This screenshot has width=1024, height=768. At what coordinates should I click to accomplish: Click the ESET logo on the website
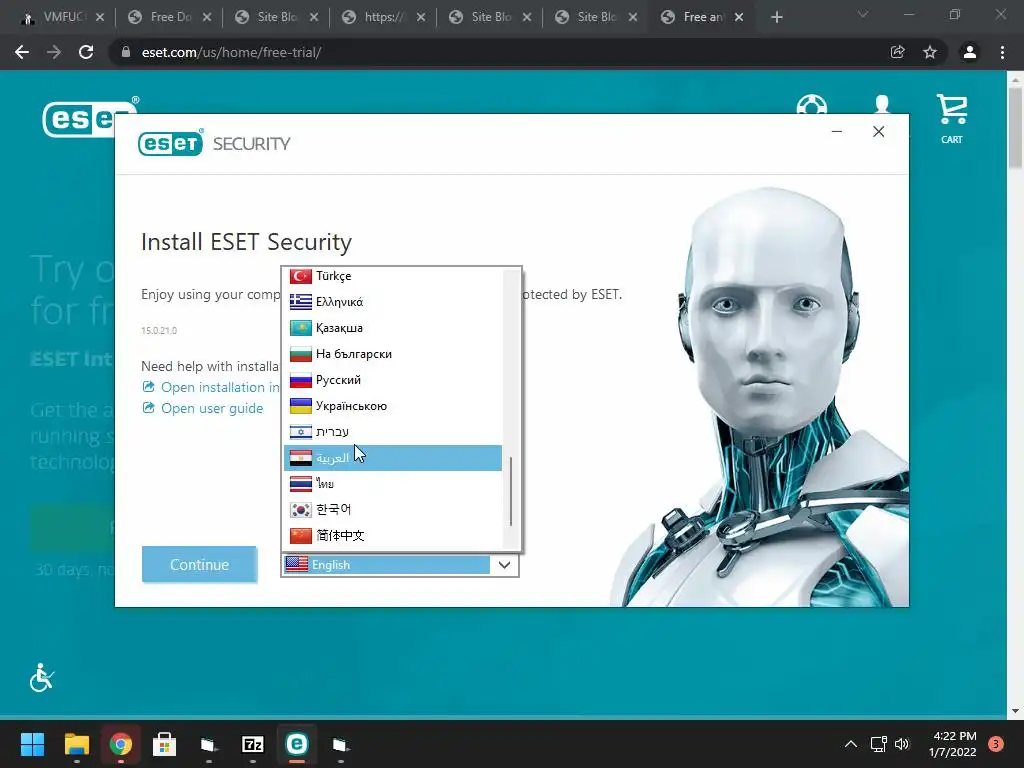(x=88, y=118)
